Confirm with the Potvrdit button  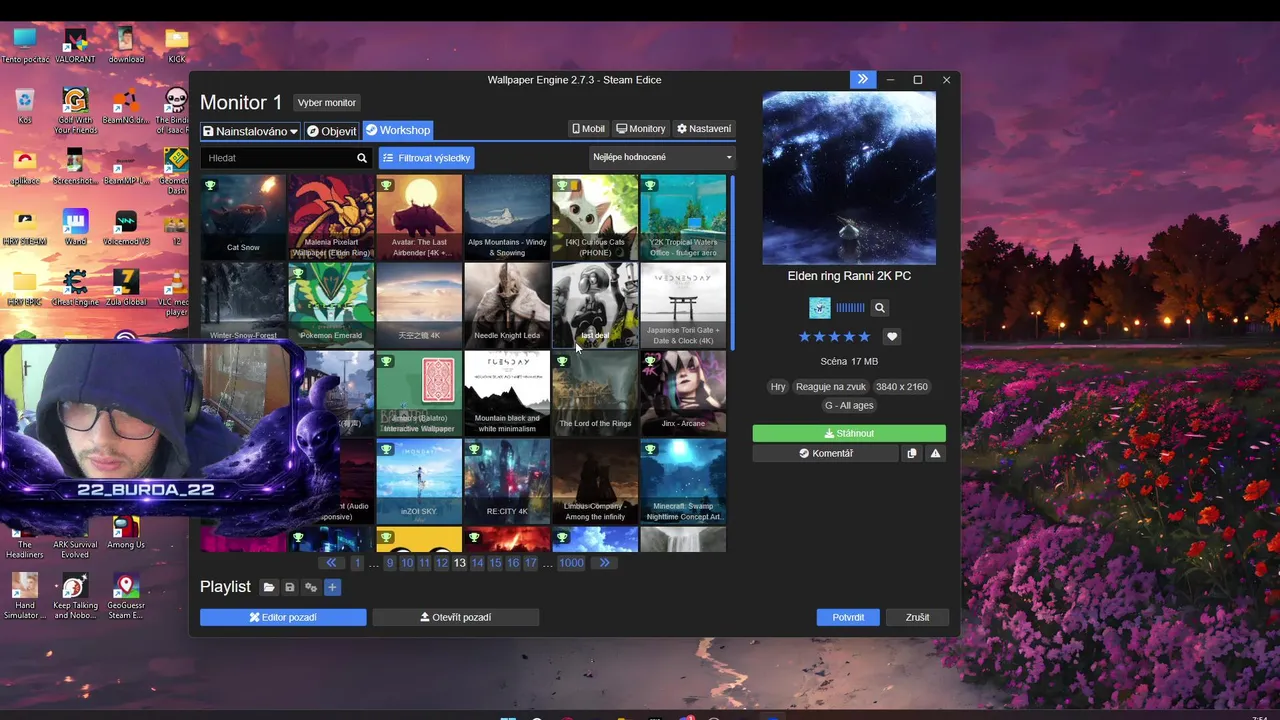pyautogui.click(x=848, y=618)
